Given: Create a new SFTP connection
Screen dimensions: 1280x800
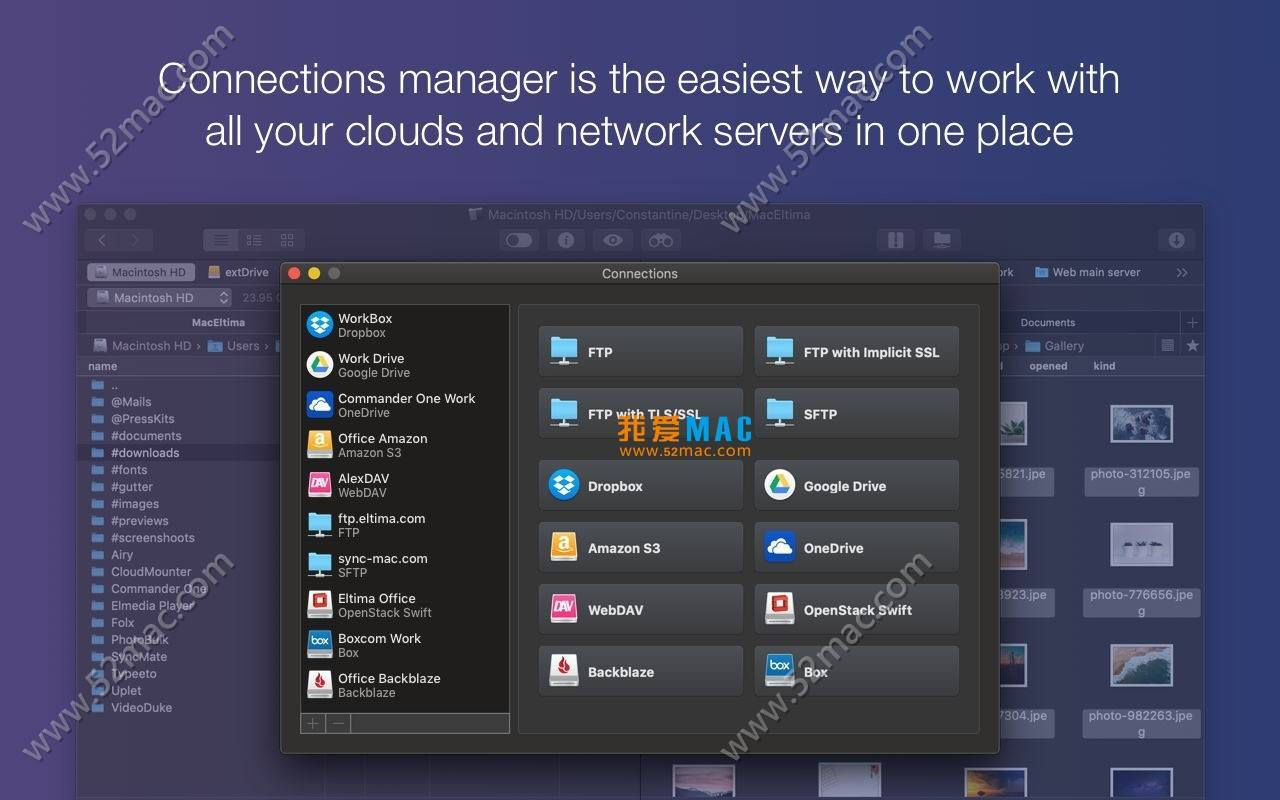Looking at the screenshot, I should [x=857, y=413].
